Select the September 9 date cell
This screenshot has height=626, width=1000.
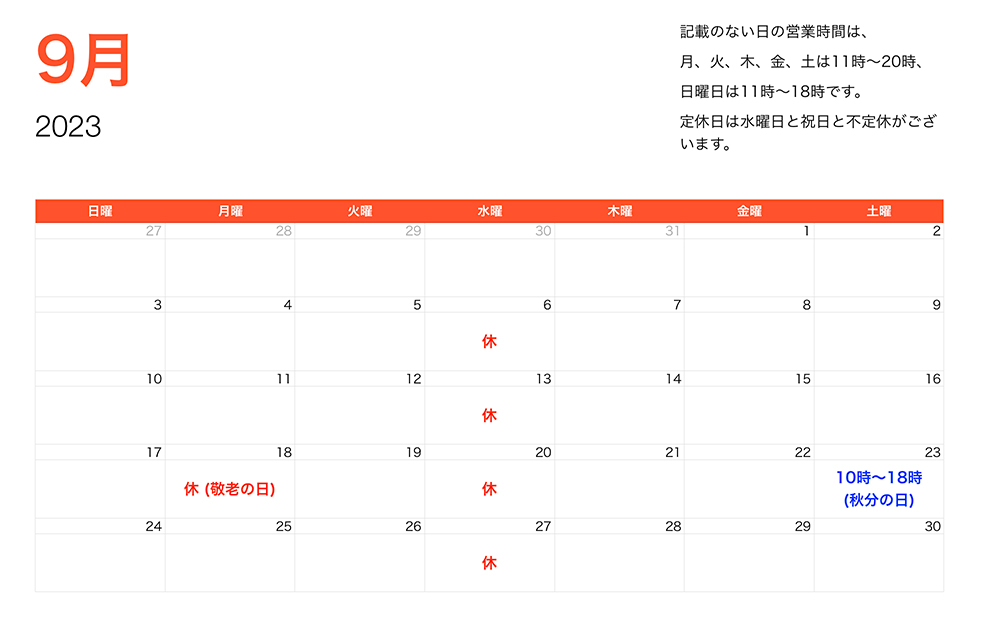(x=933, y=306)
